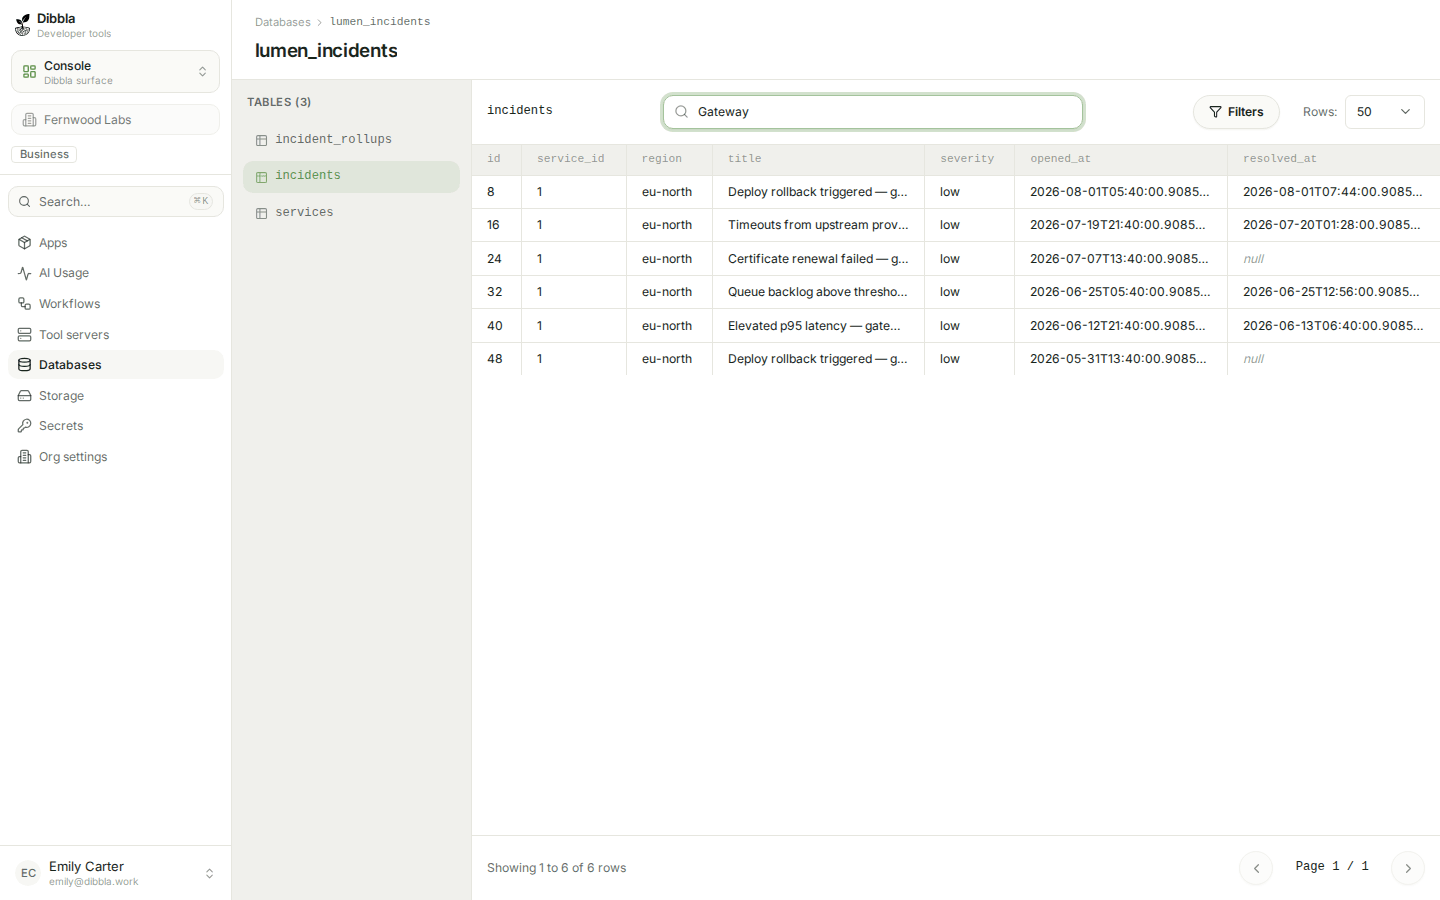Click the Tool servers icon
This screenshot has width=1440, height=900.
25,335
